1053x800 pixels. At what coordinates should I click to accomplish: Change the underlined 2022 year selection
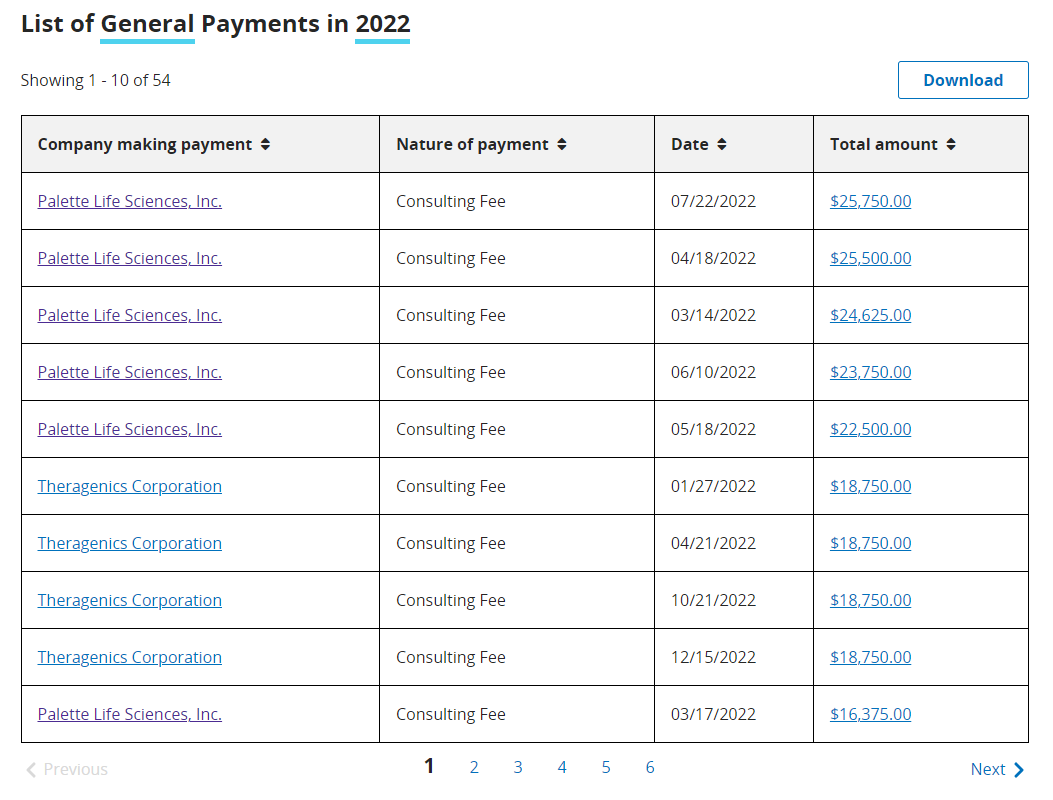(x=382, y=24)
